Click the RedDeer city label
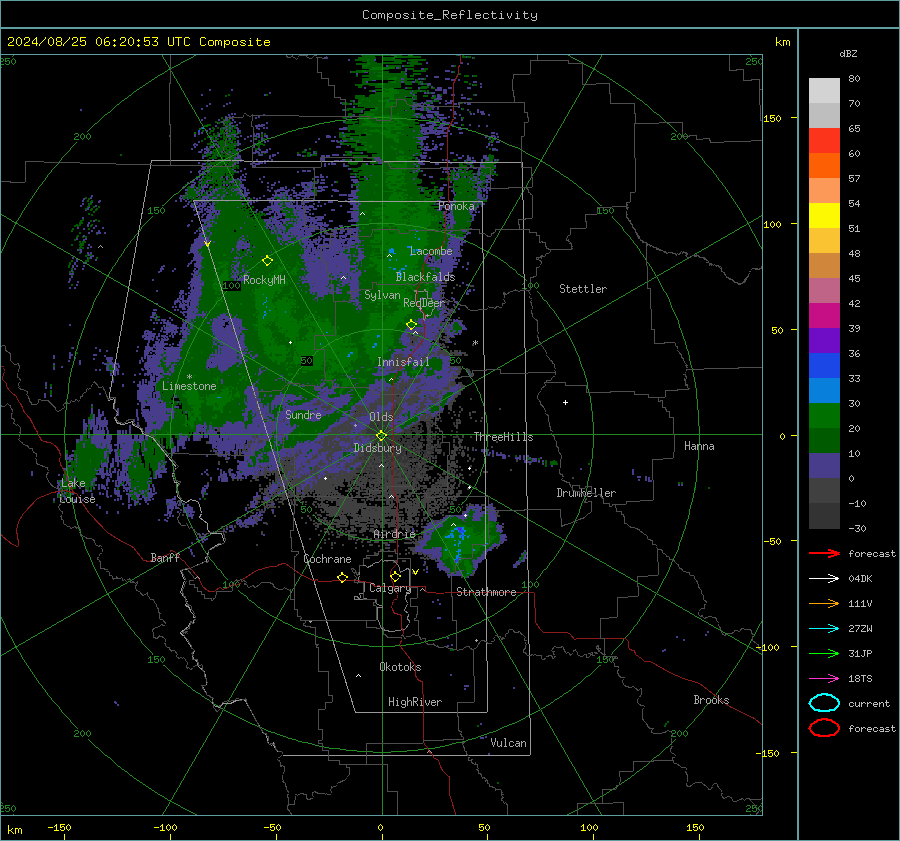The image size is (900, 841). click(424, 303)
